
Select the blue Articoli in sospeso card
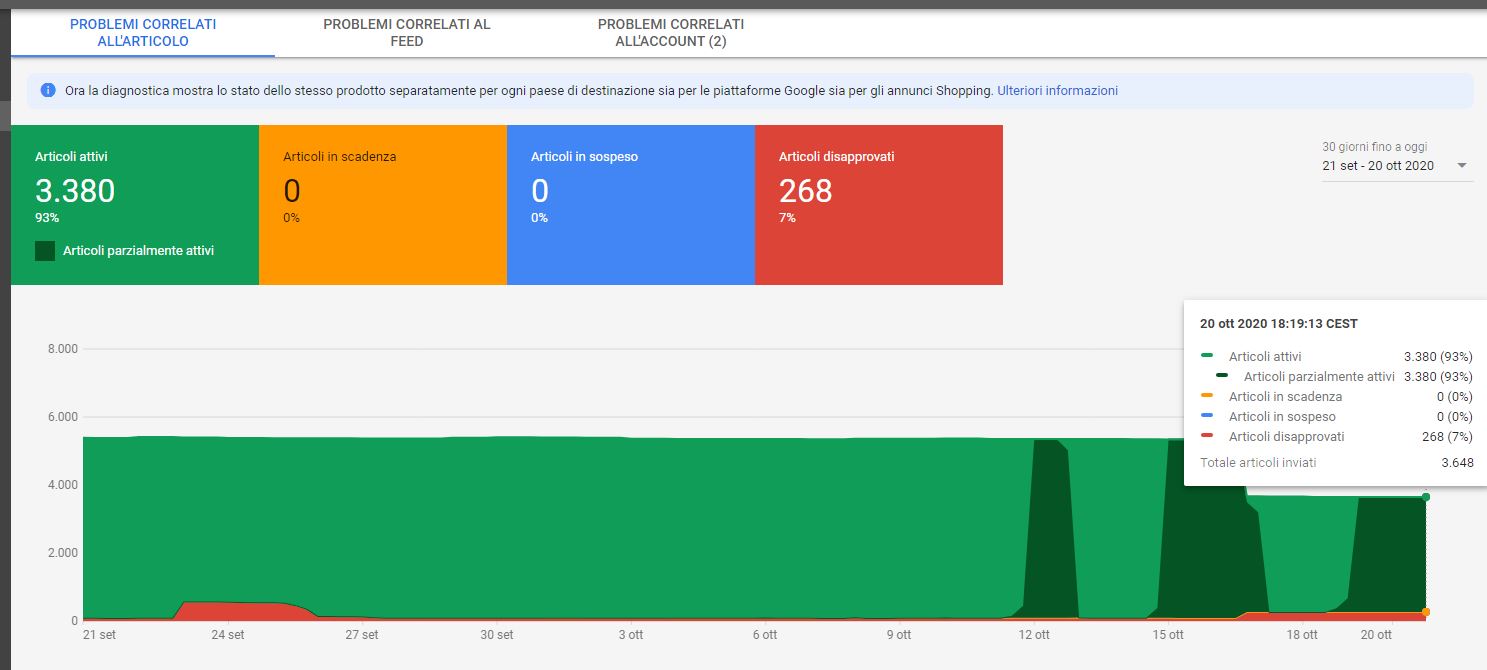coord(631,205)
